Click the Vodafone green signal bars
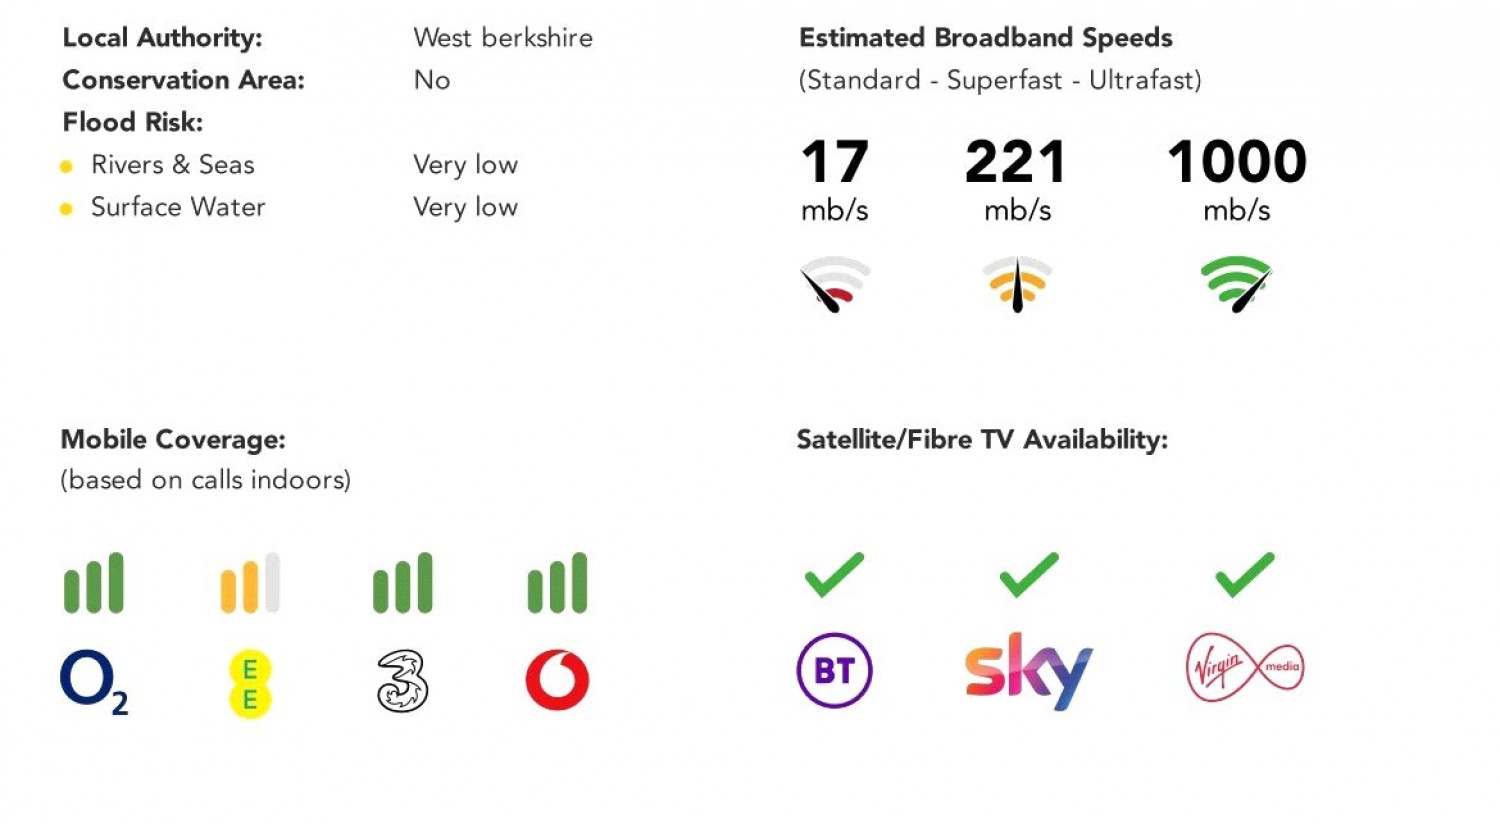The width and height of the screenshot is (1500, 824). tap(557, 583)
